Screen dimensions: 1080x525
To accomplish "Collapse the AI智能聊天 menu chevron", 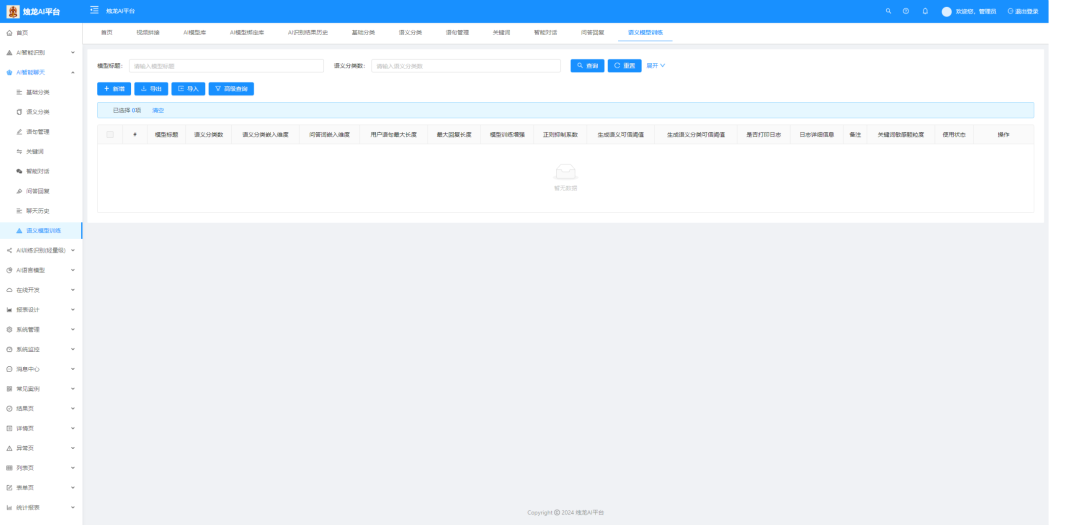I will coord(73,72).
